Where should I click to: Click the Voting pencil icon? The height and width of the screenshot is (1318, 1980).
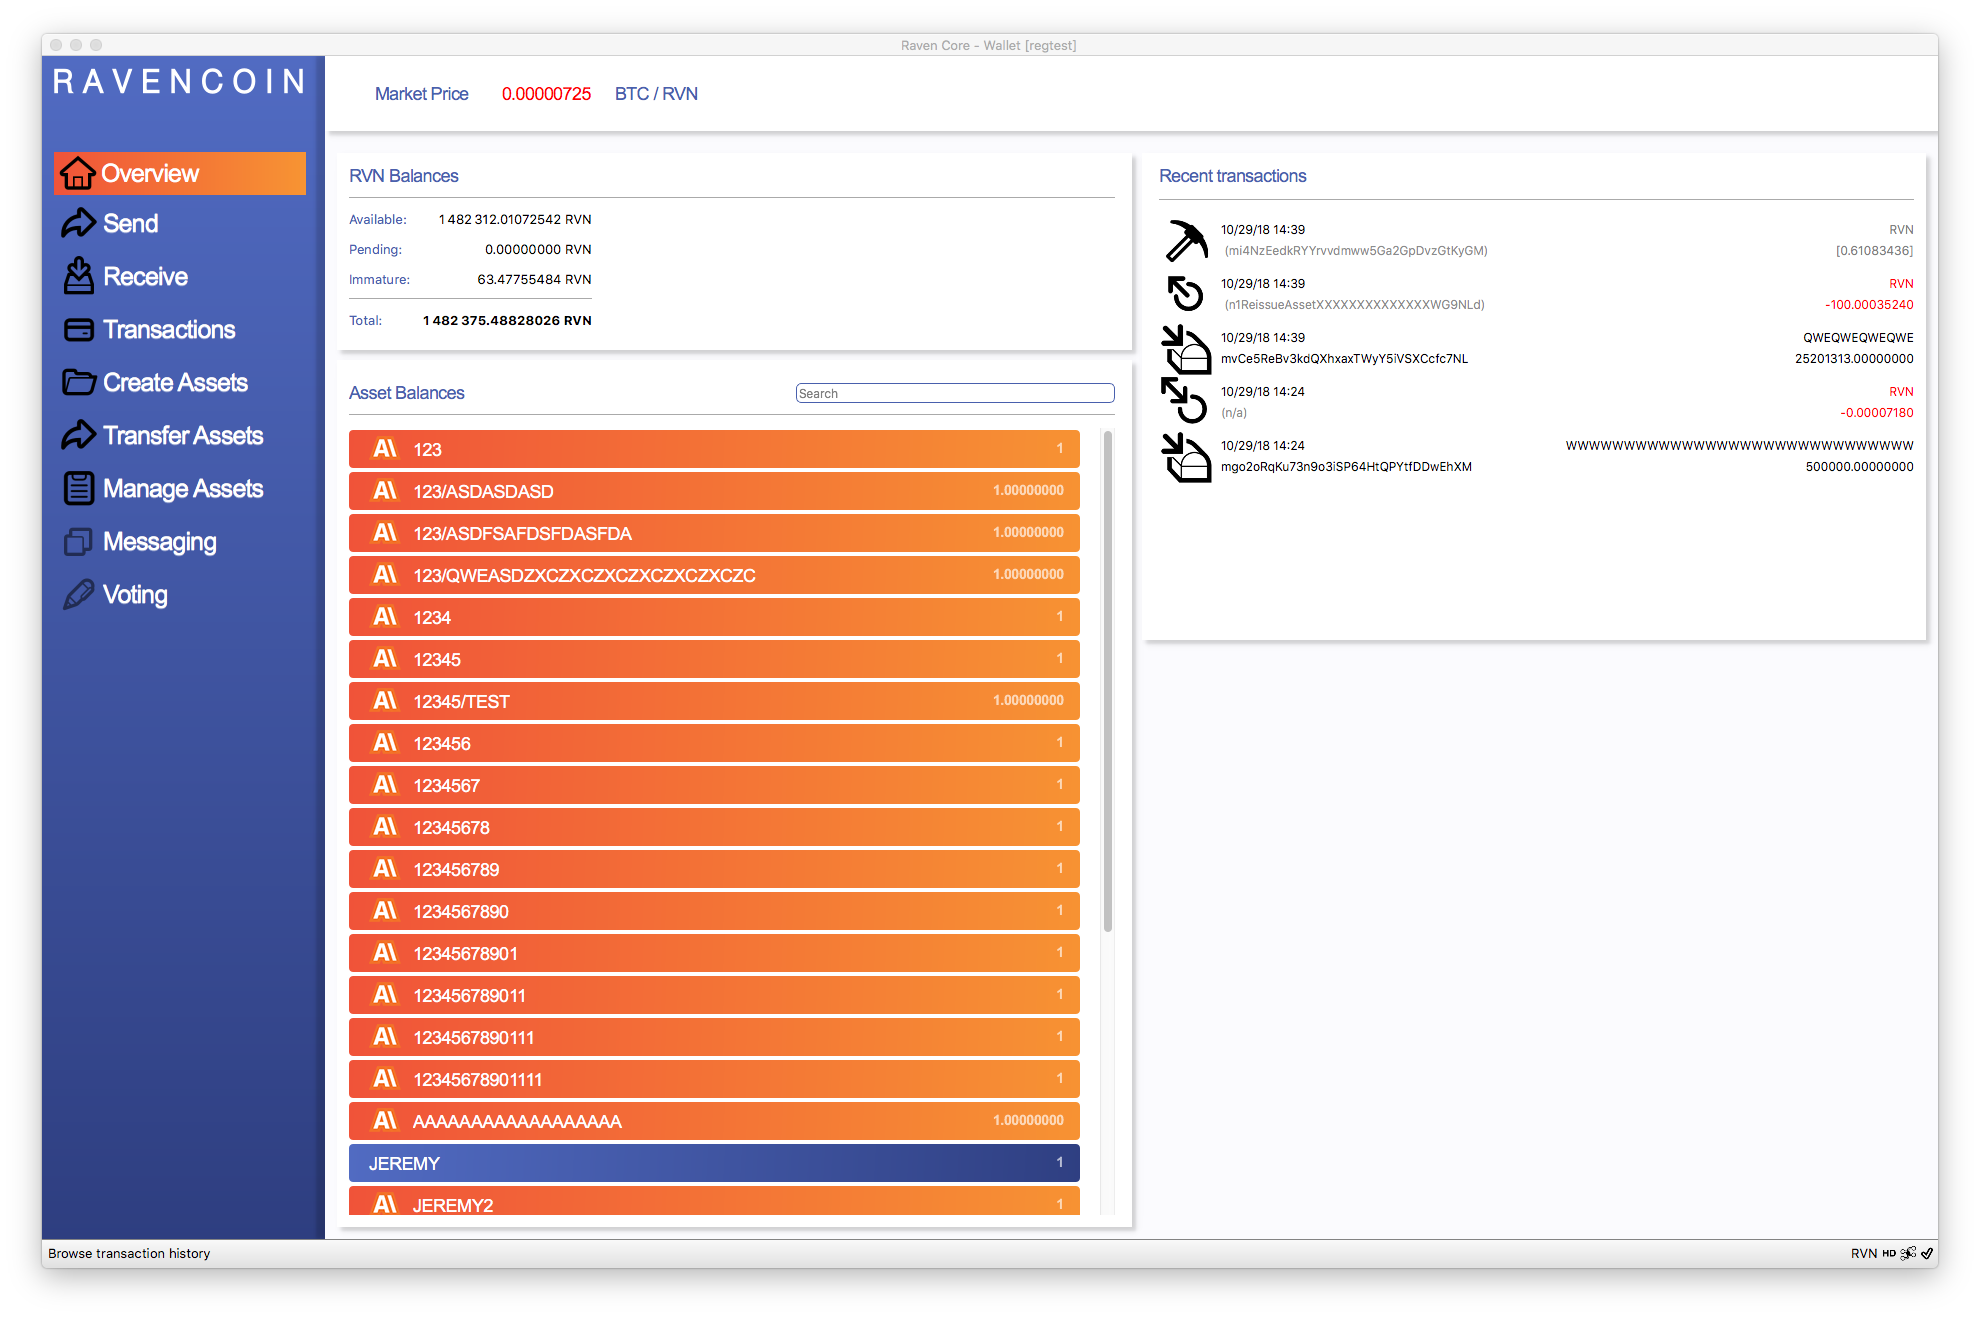click(x=78, y=594)
